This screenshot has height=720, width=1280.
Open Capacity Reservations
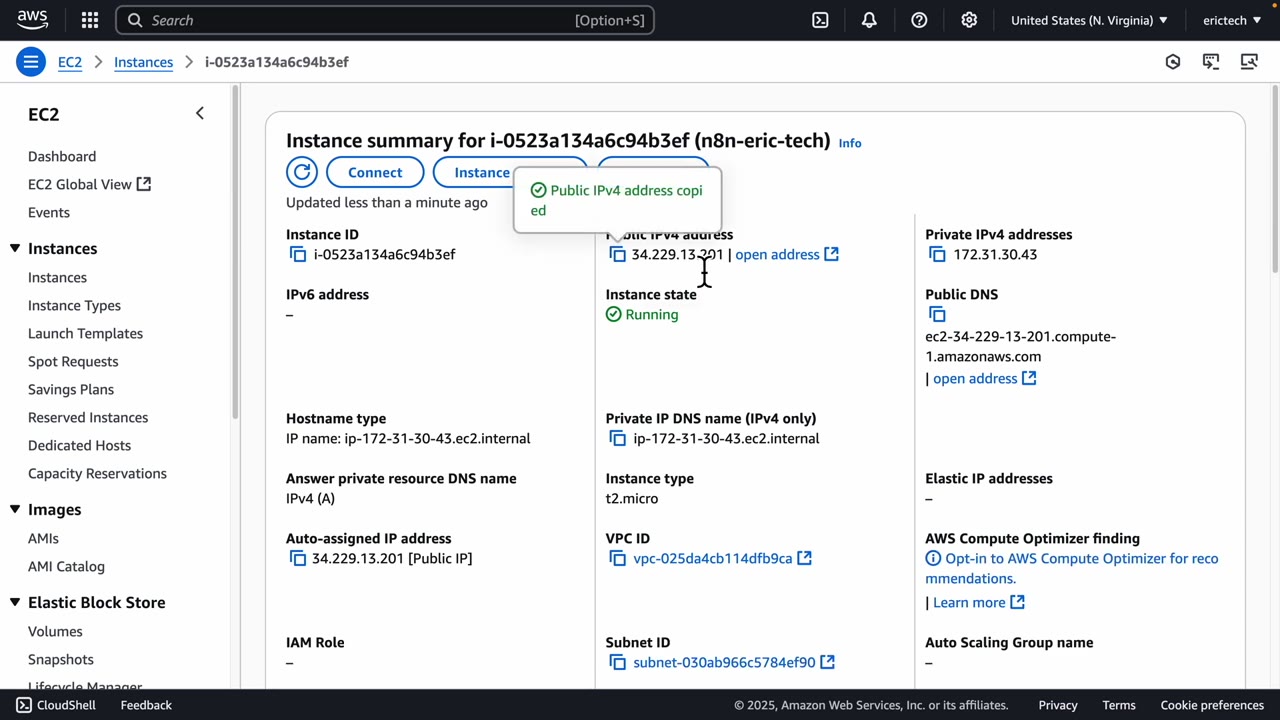coord(97,473)
